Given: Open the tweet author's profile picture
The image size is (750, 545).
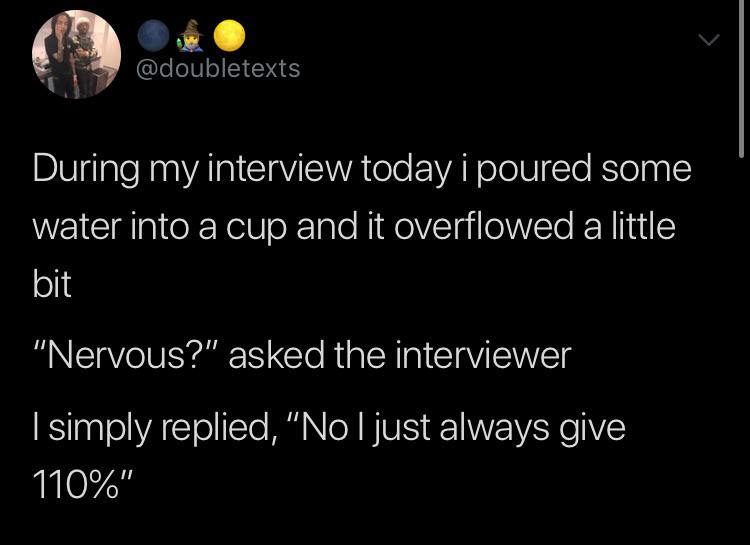Looking at the screenshot, I should coord(77,55).
